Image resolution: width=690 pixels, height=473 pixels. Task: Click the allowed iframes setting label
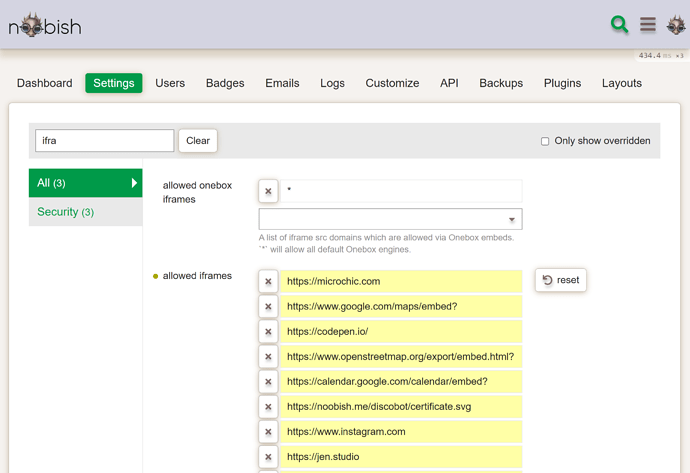click(197, 276)
